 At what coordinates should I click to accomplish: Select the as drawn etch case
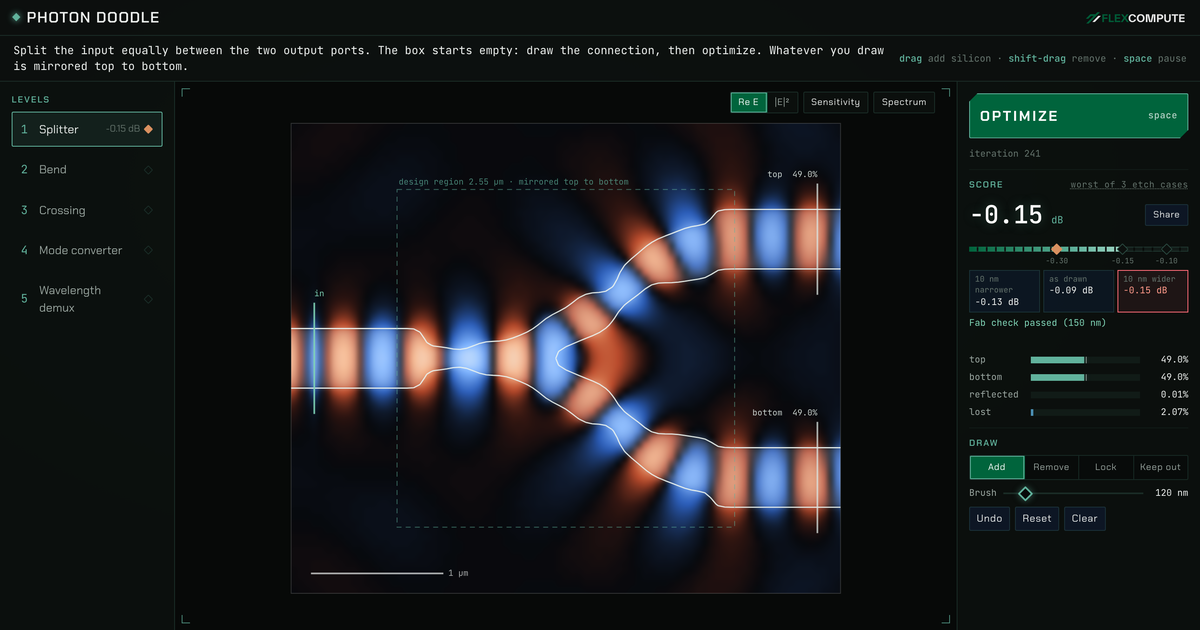tap(1078, 290)
